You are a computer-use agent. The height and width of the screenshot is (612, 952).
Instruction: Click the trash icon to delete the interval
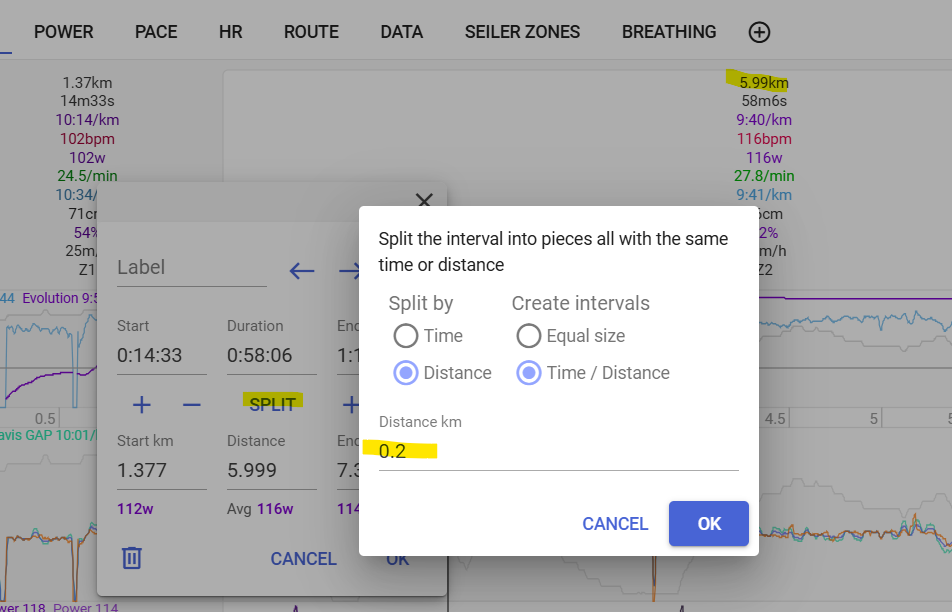pos(132,557)
